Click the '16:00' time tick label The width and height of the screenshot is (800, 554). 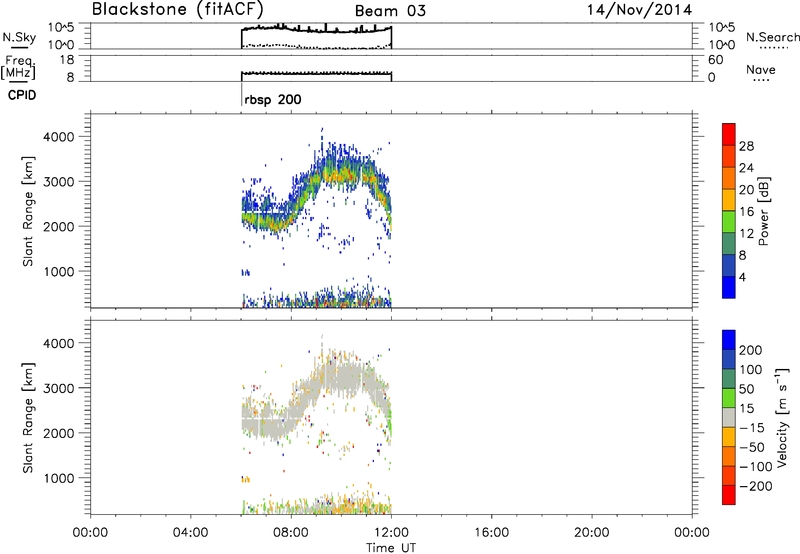[x=491, y=533]
